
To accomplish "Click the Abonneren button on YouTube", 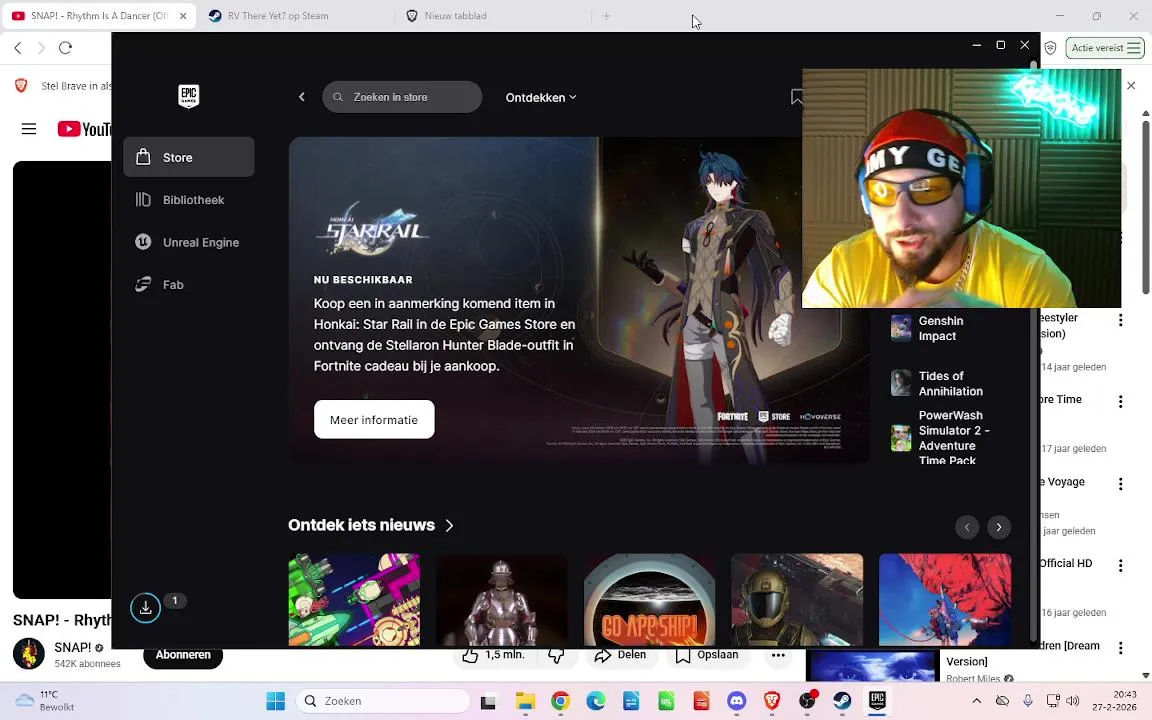I will coord(183,655).
